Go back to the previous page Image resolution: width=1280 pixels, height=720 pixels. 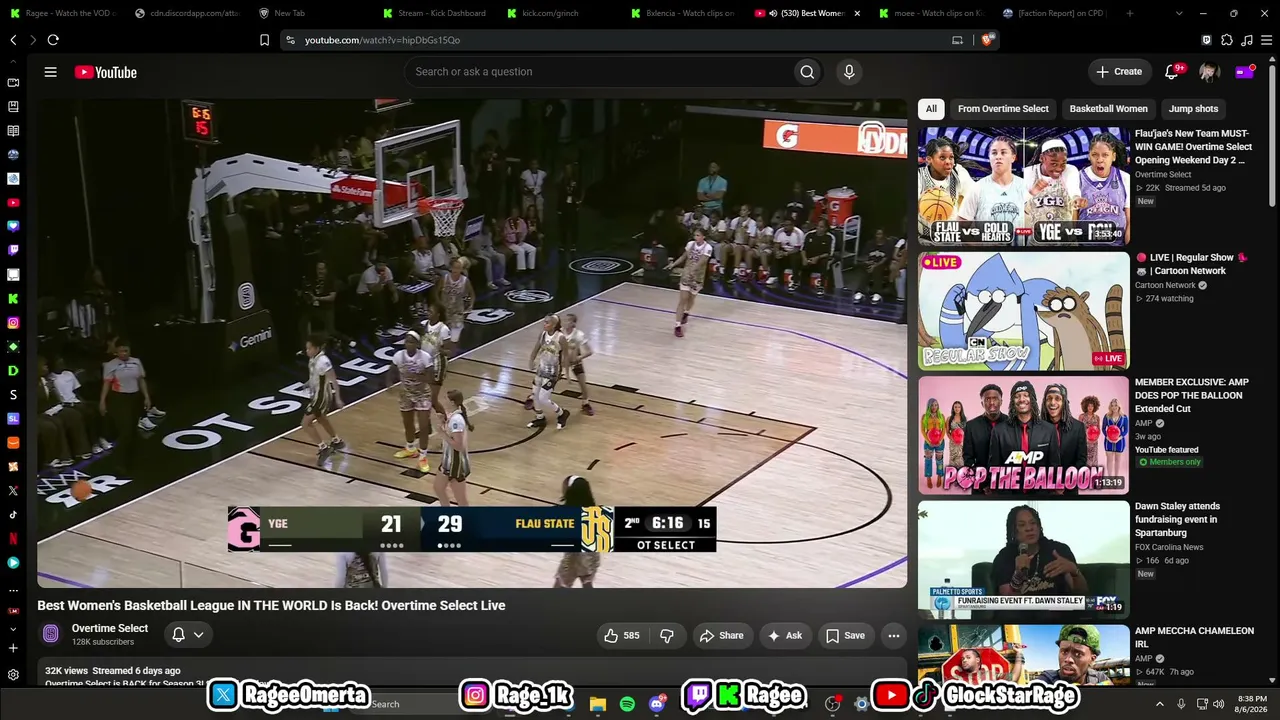pos(13,40)
